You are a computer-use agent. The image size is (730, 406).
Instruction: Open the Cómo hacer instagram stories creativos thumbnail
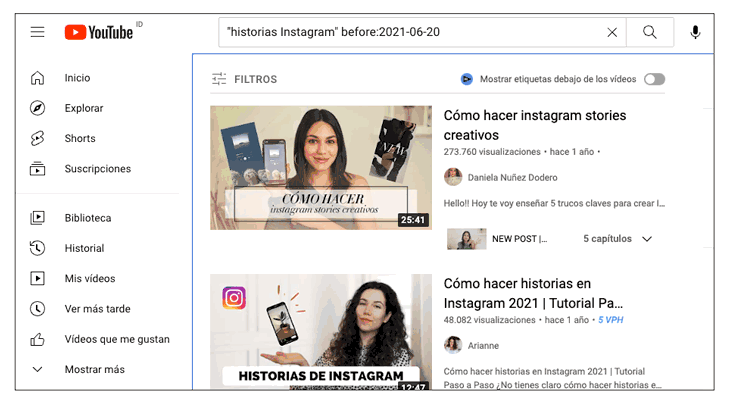point(321,168)
